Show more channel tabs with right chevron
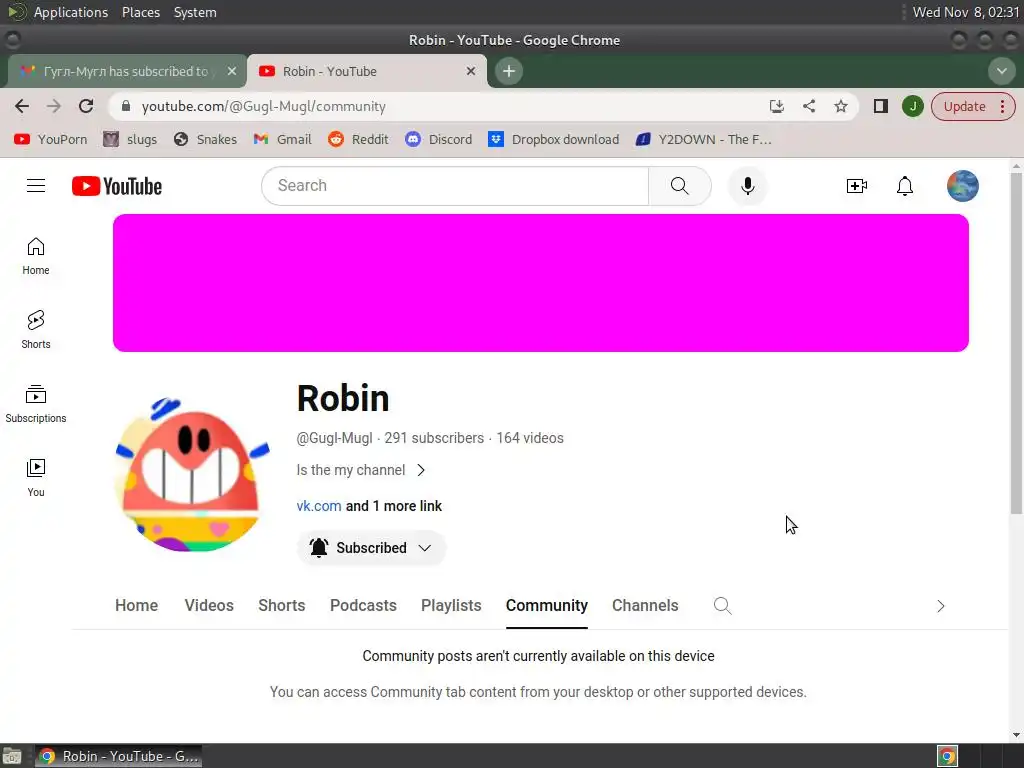 pyautogui.click(x=940, y=606)
